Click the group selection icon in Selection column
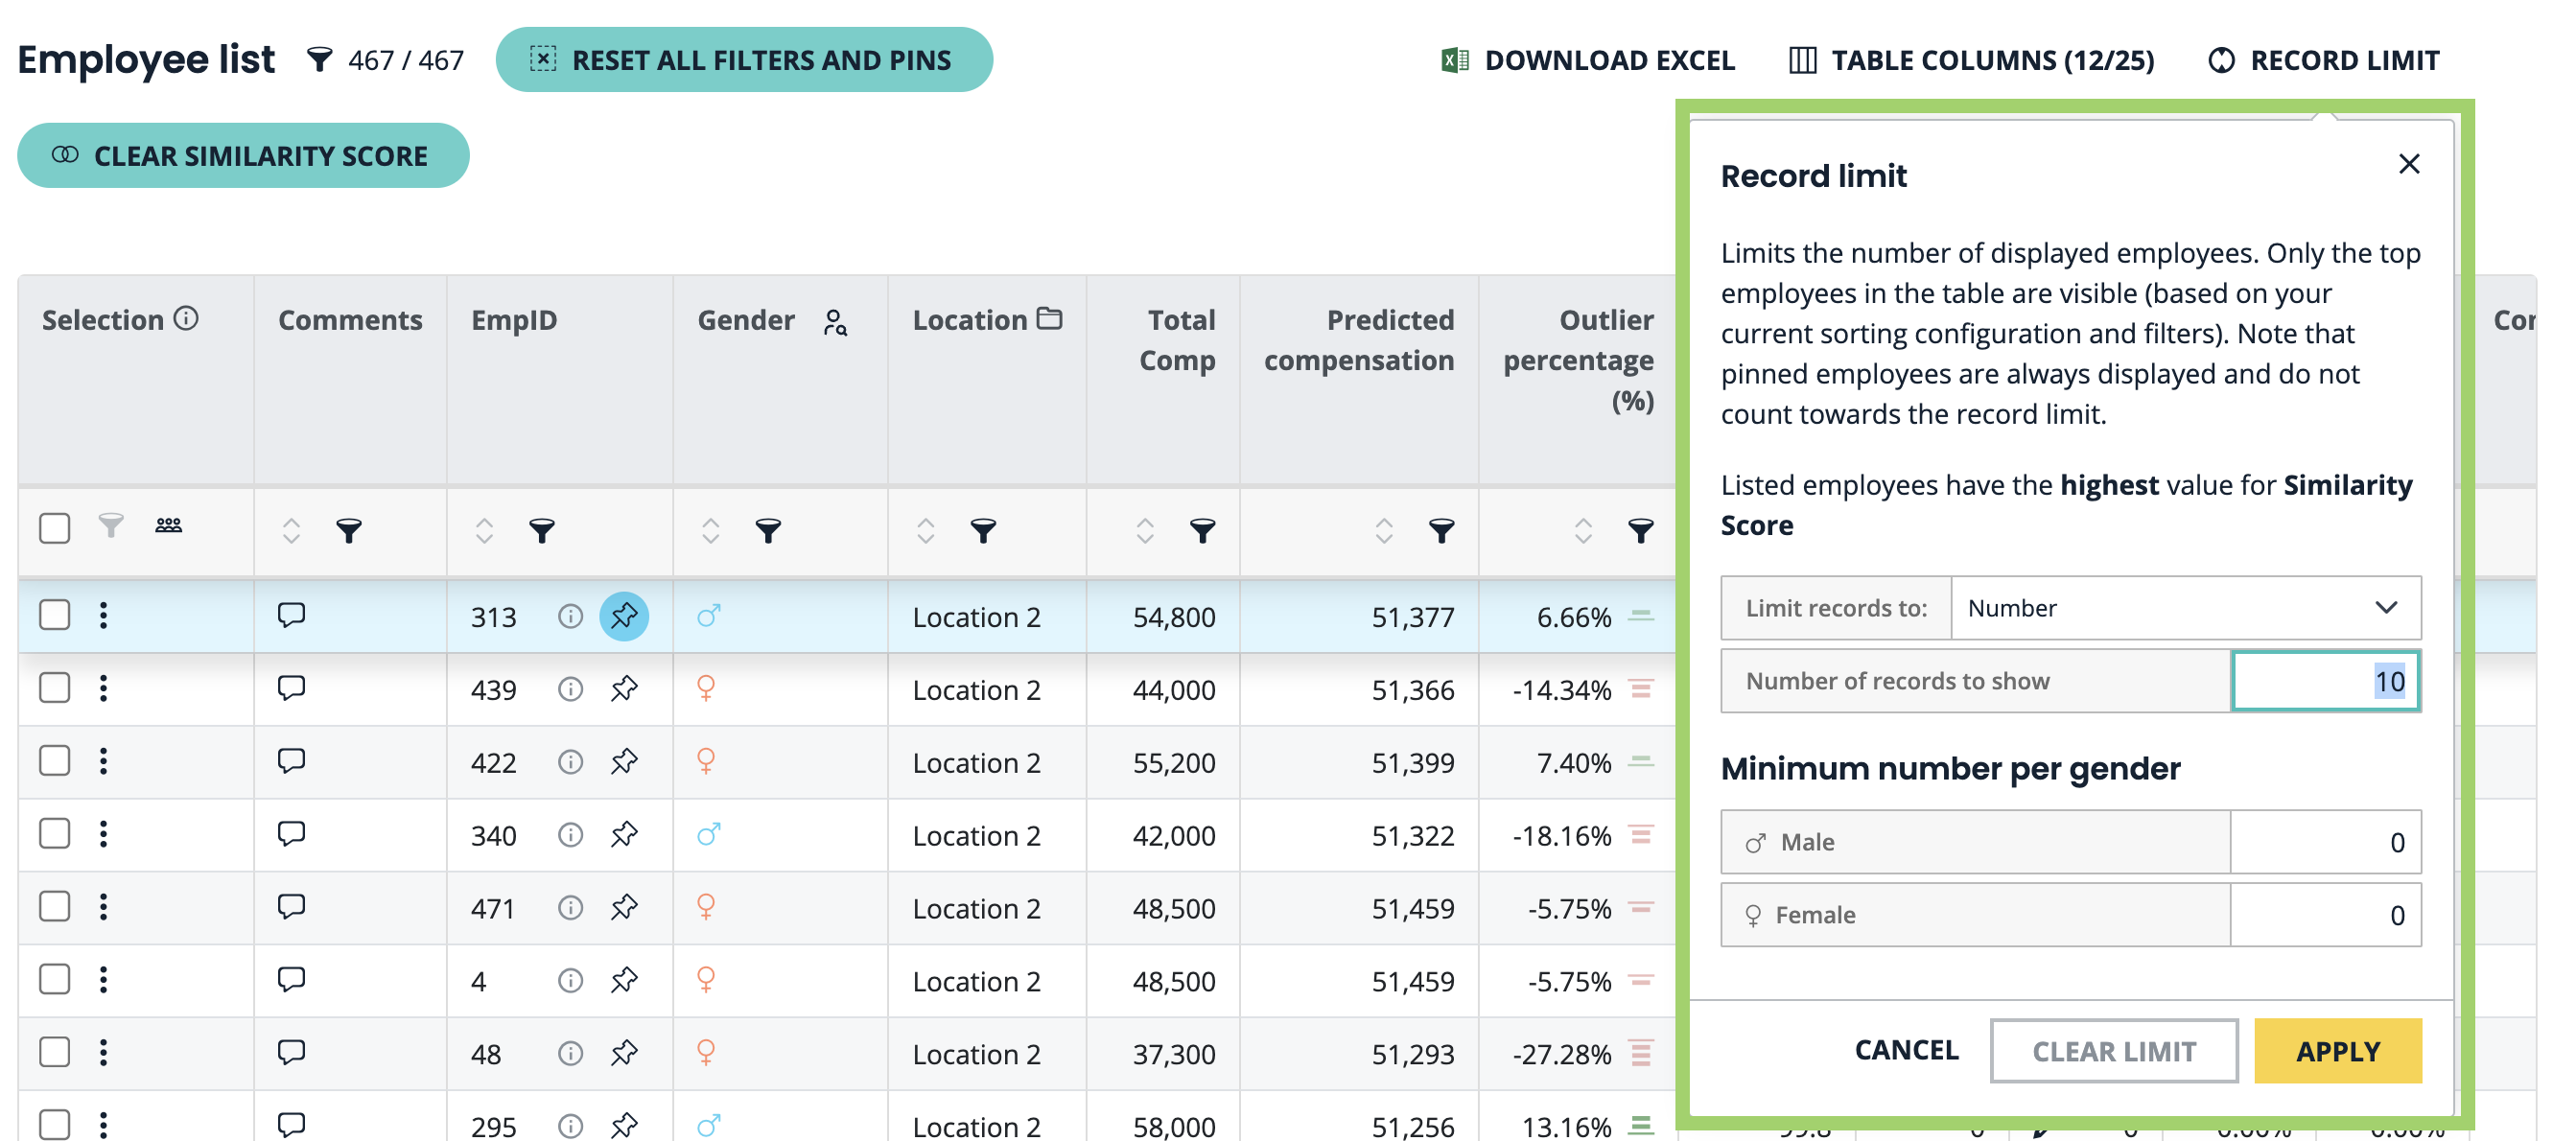 point(168,525)
